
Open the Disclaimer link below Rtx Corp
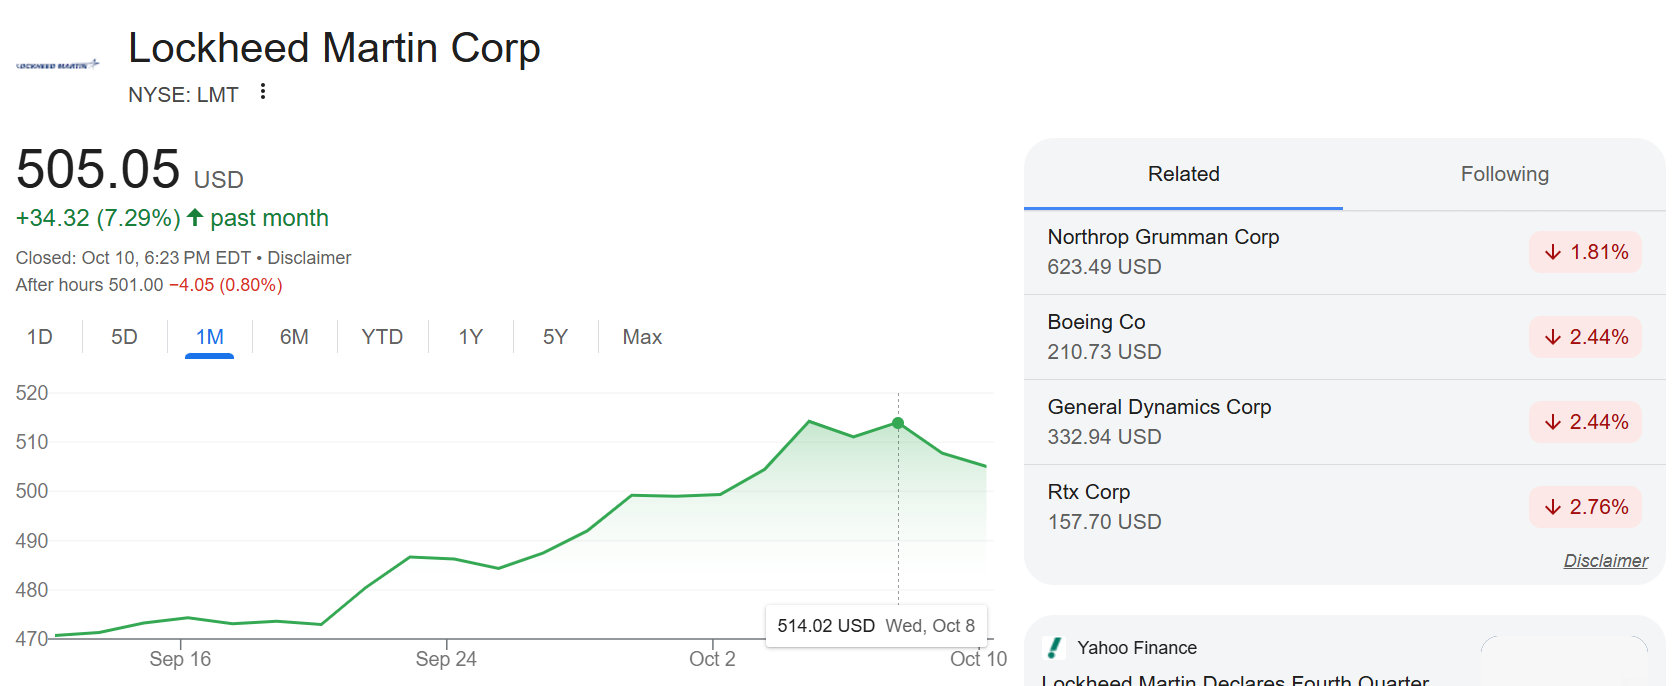(1605, 561)
